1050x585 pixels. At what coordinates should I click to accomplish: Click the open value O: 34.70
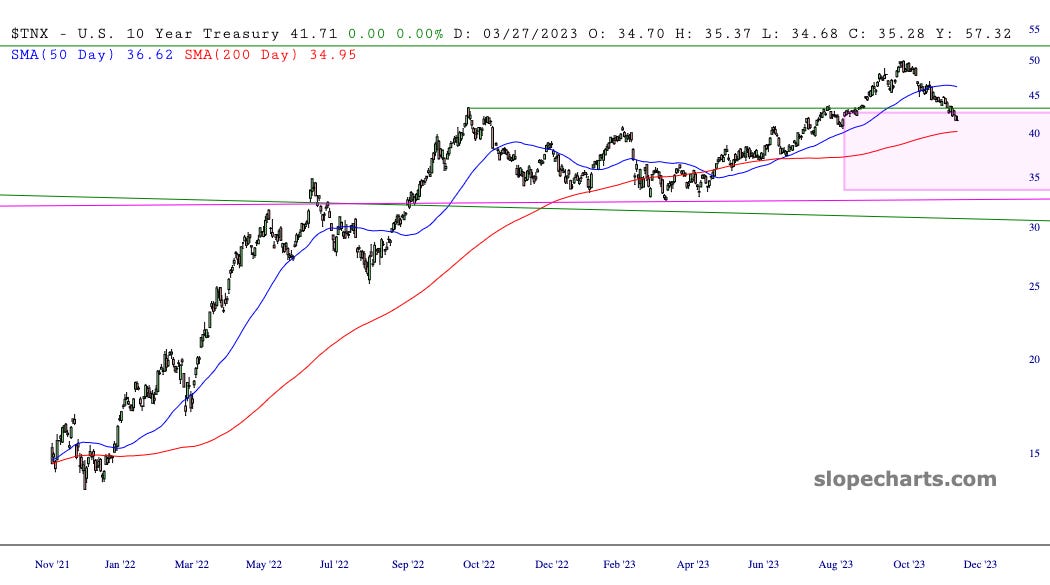click(627, 33)
